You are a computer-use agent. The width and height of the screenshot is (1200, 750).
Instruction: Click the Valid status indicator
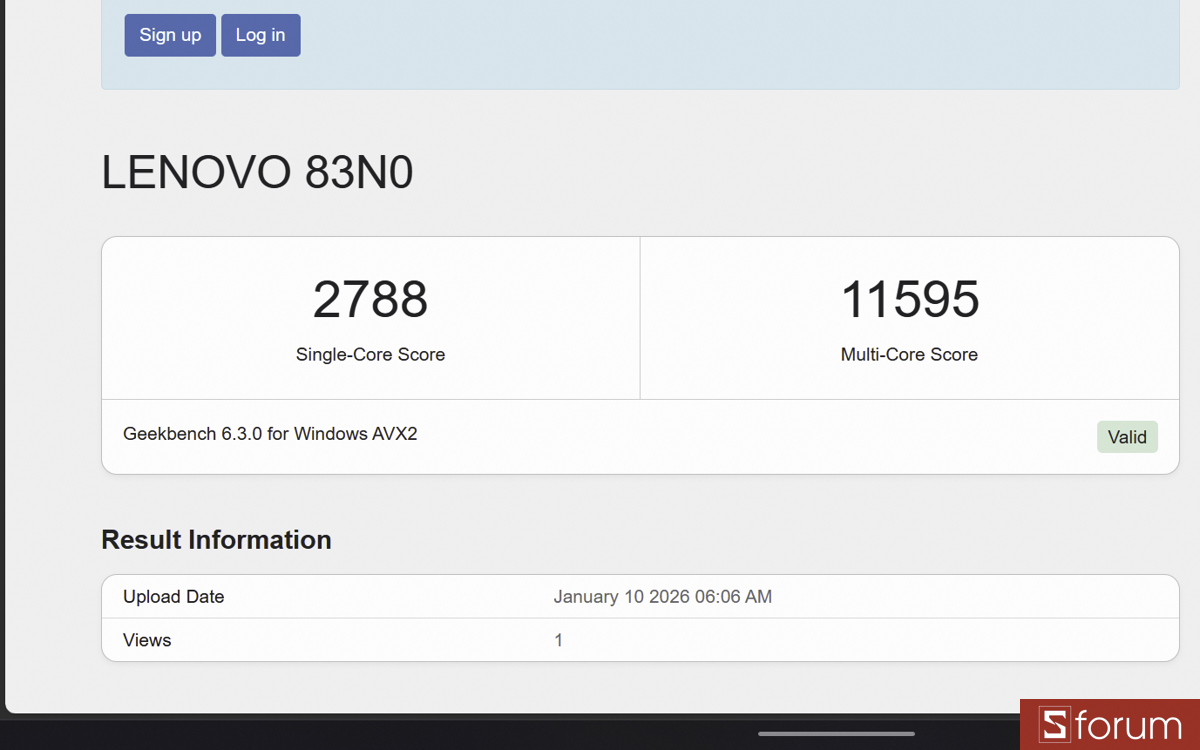click(x=1127, y=437)
